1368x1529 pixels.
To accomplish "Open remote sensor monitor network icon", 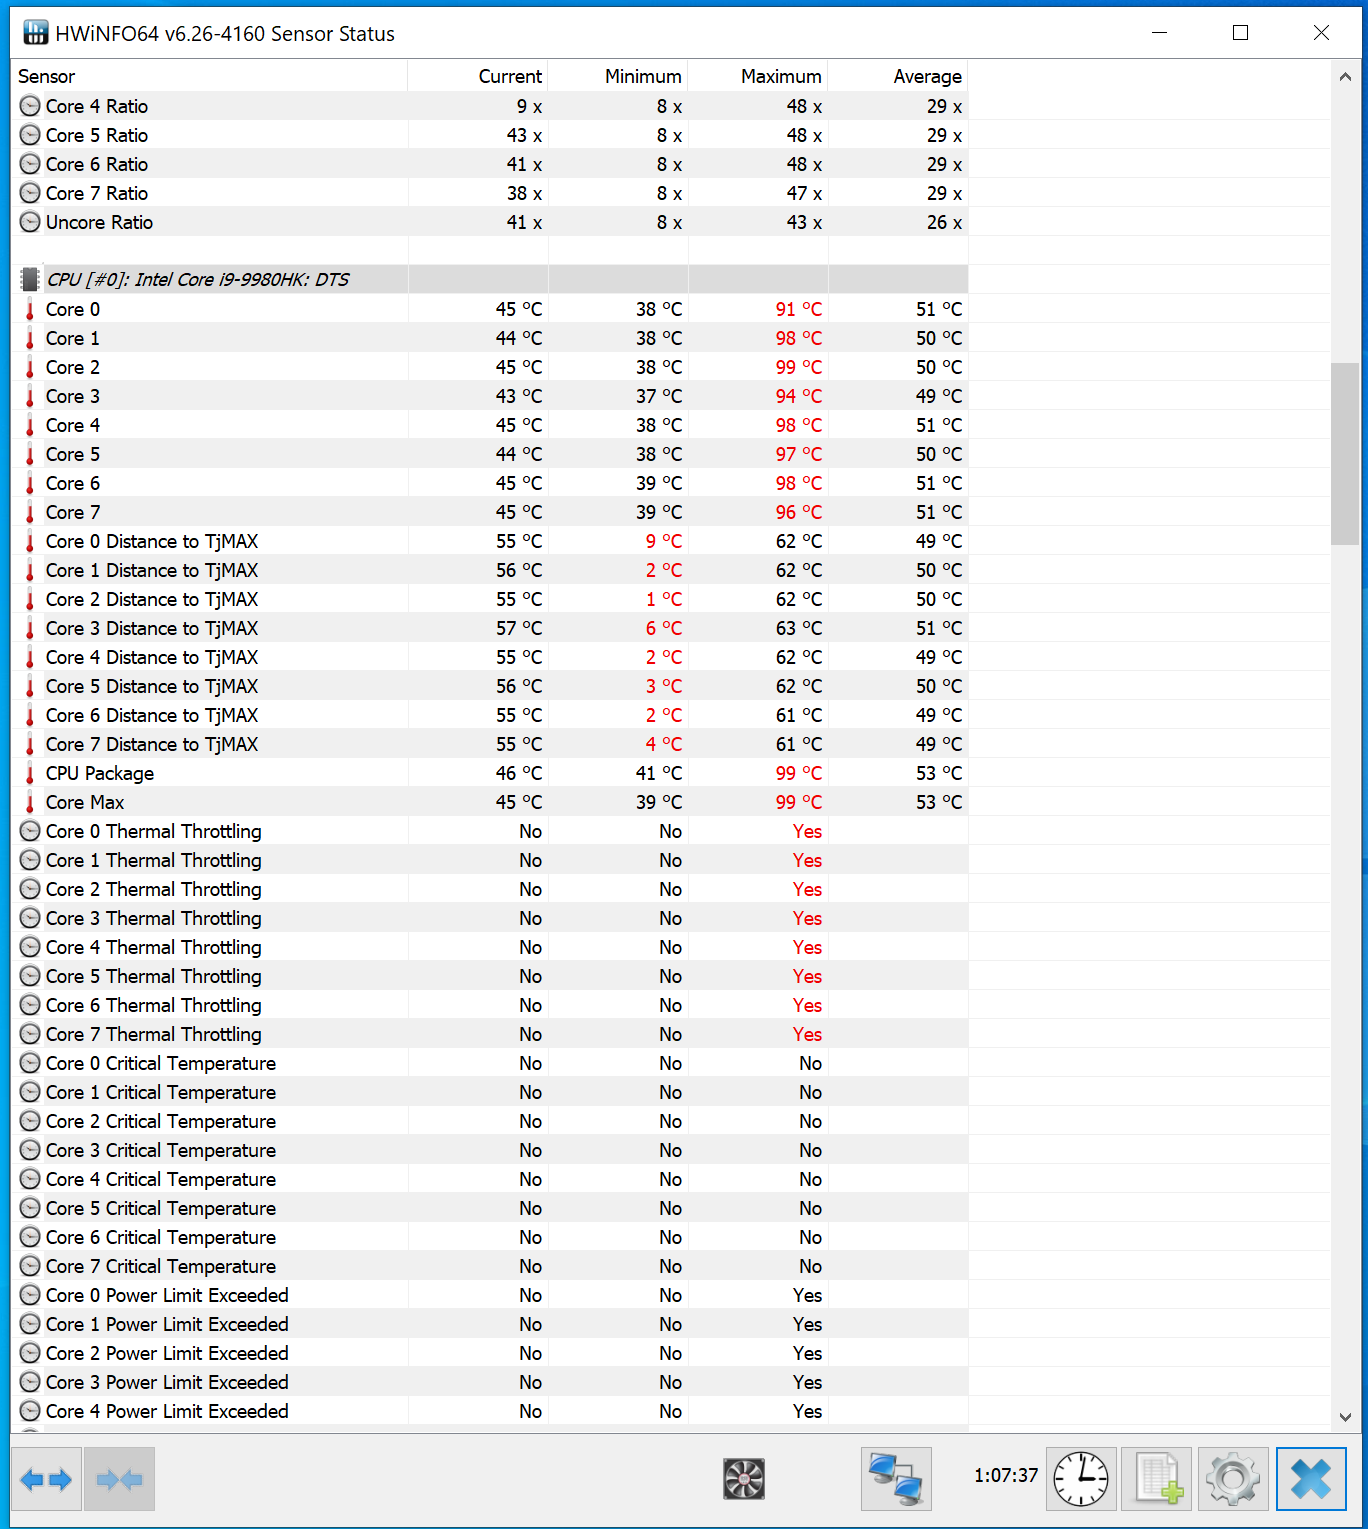I will pos(896,1479).
